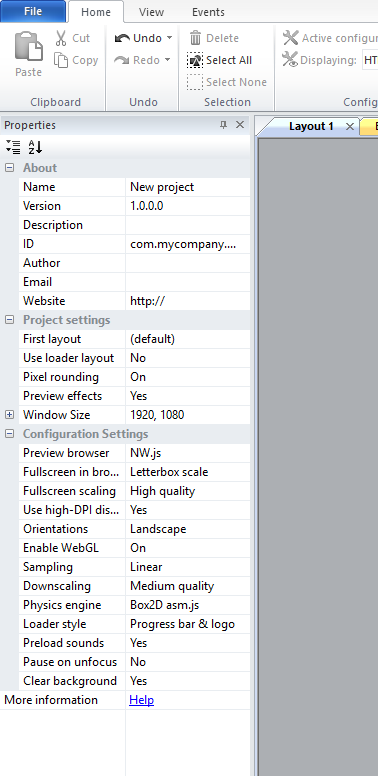Change the Use high-DPI display value
The height and width of the screenshot is (776, 378).
point(188,510)
